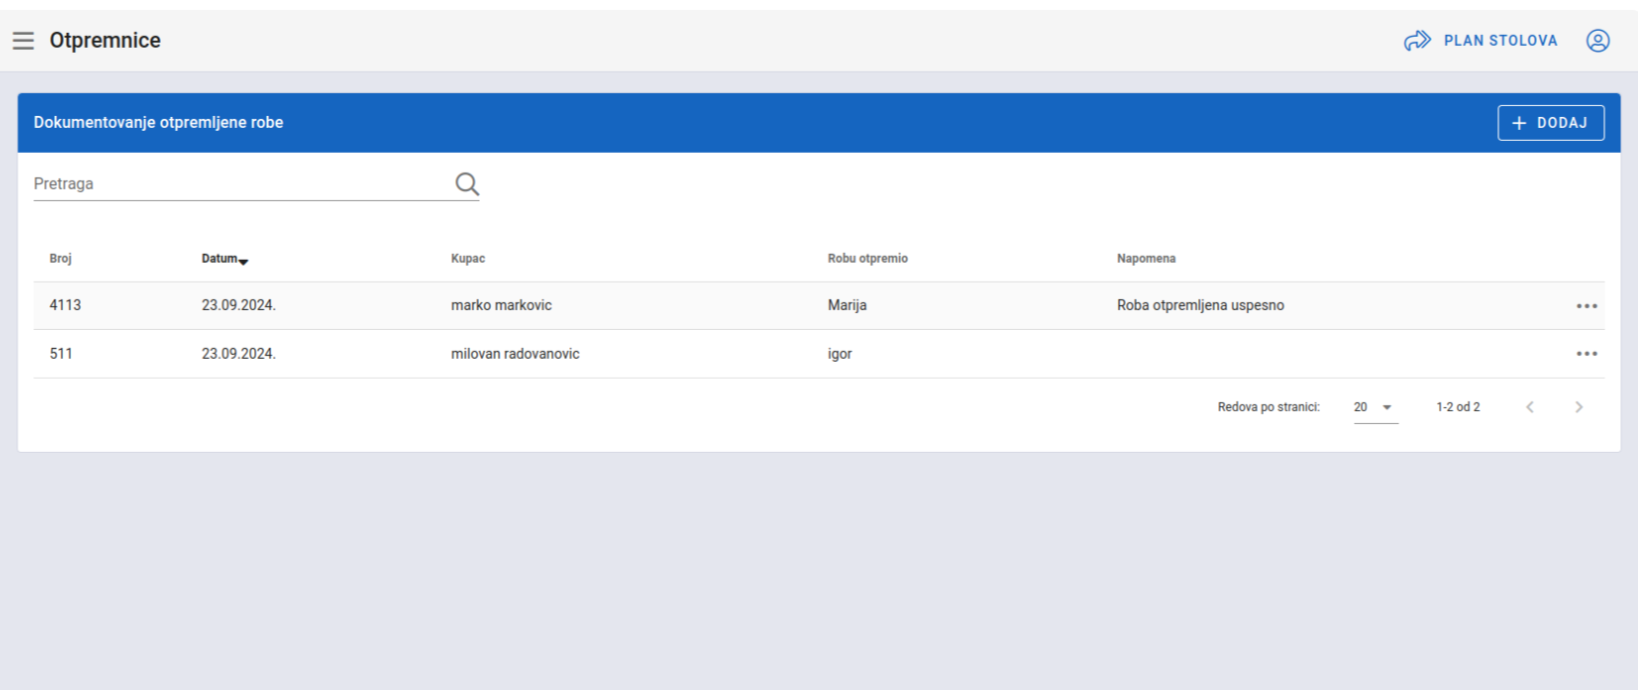Click the user account profile icon
The height and width of the screenshot is (690, 1638).
(x=1597, y=40)
